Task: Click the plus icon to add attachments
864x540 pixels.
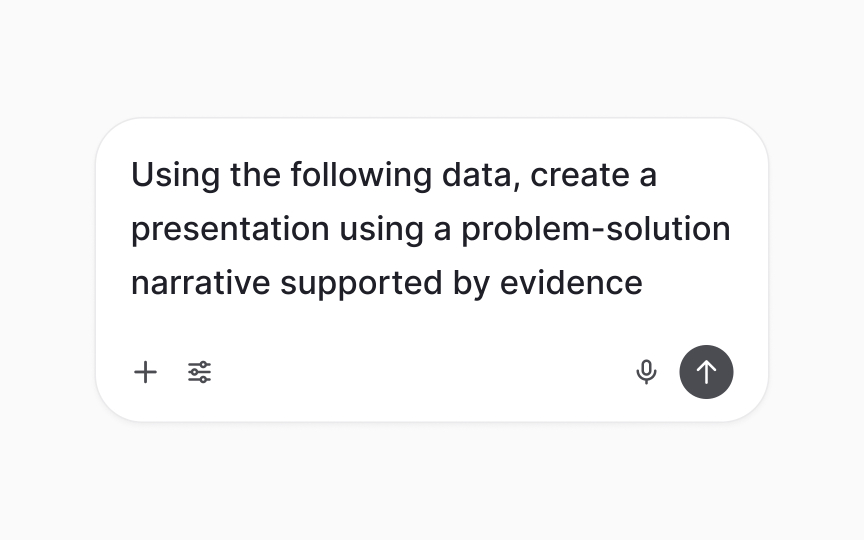Action: [x=145, y=372]
